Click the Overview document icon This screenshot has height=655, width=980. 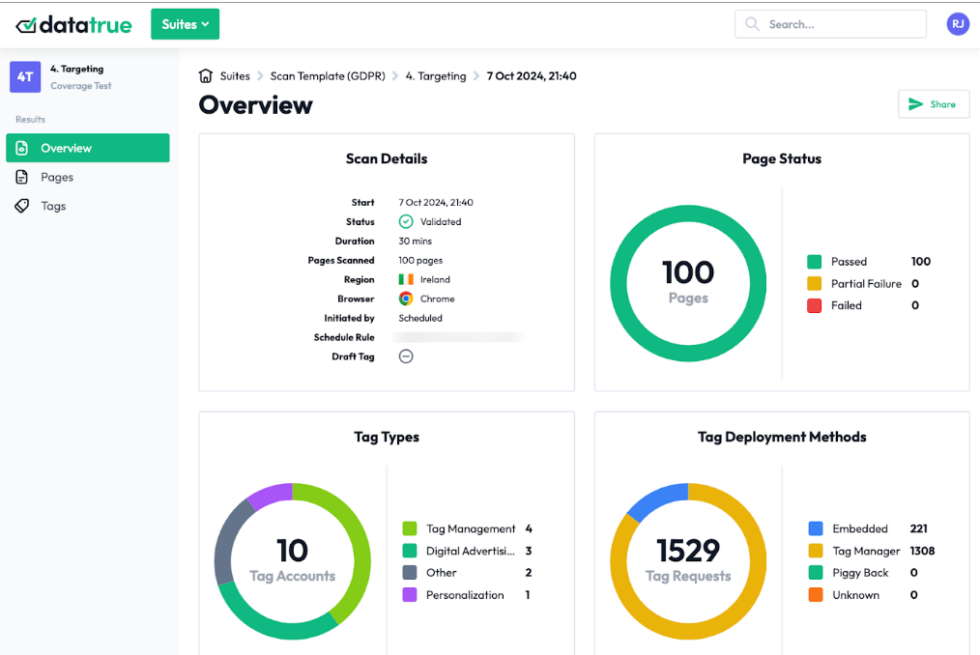click(22, 148)
